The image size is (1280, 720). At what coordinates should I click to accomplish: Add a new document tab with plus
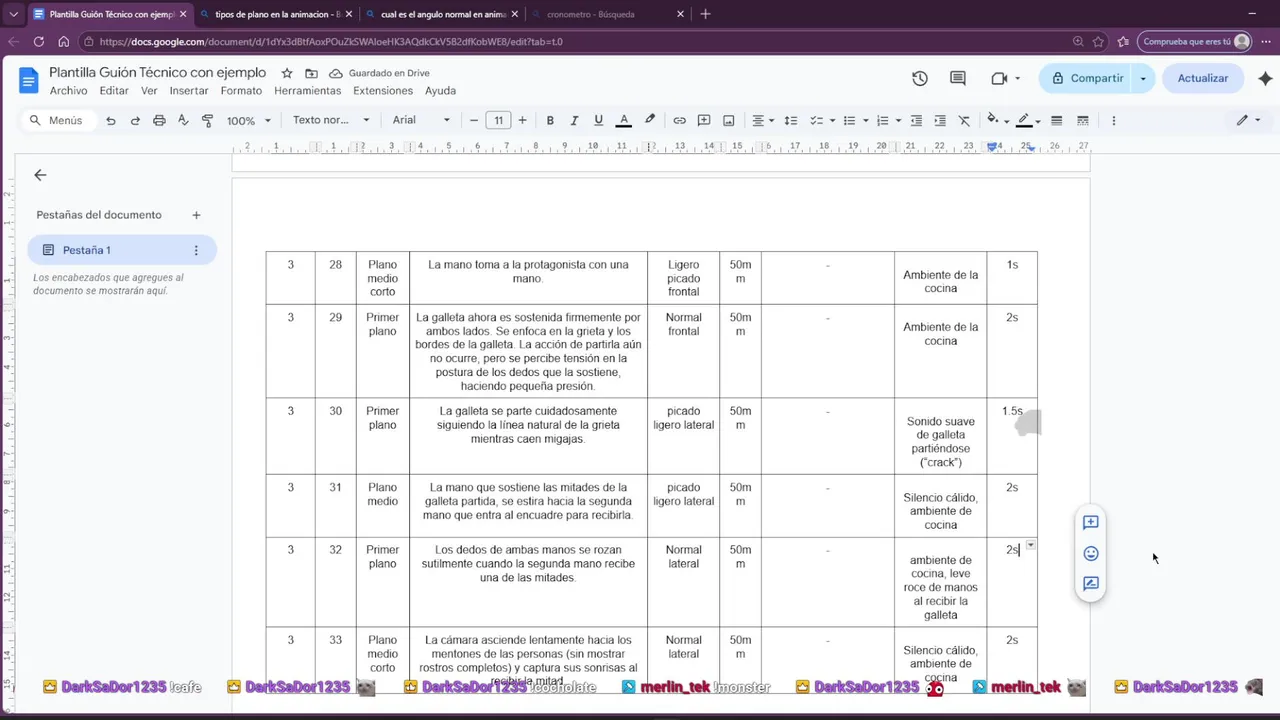point(196,215)
